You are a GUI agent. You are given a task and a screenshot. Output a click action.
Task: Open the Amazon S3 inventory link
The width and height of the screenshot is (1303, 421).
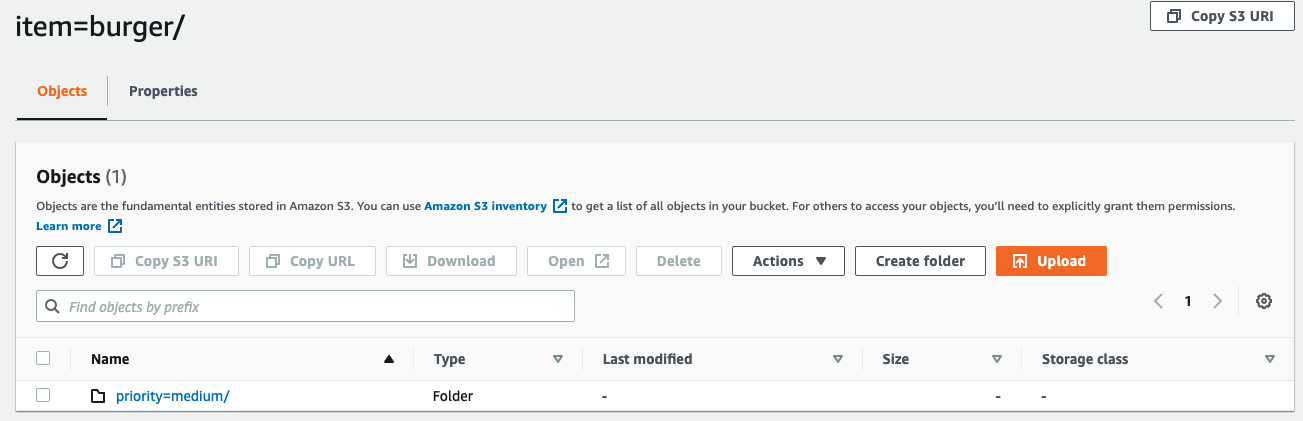point(485,206)
